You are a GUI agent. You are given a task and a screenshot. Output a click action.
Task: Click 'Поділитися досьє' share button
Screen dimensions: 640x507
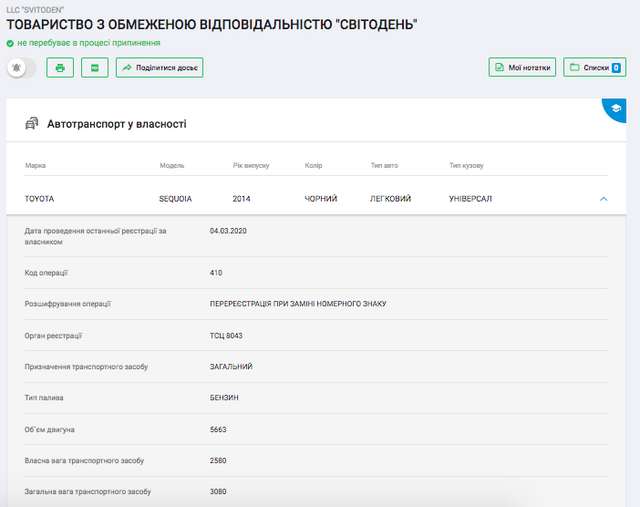tap(160, 68)
